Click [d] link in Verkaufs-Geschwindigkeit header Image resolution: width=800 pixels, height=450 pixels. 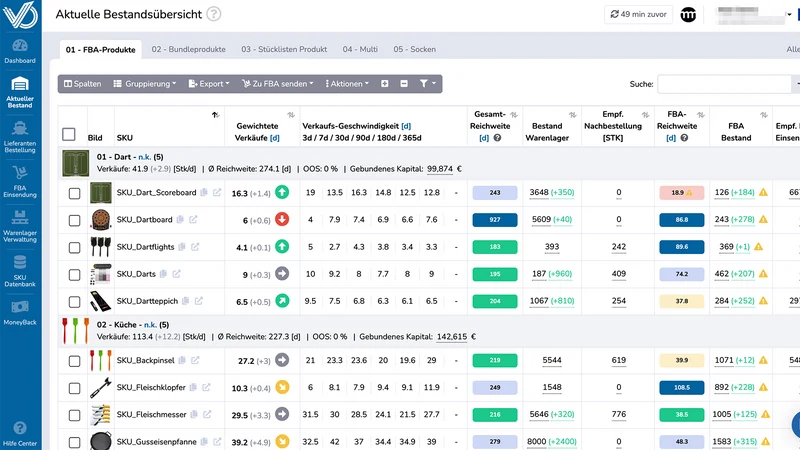(x=406, y=126)
